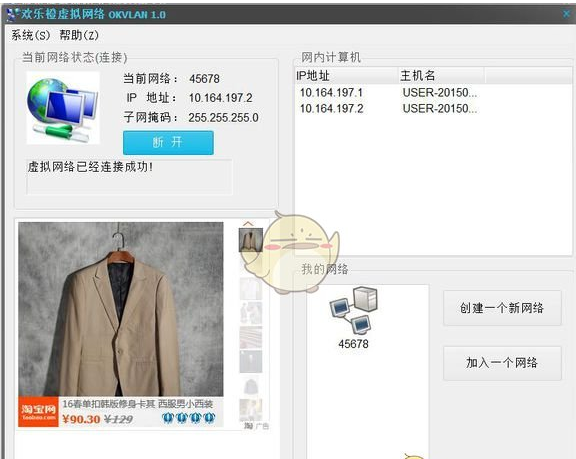Click the globe and monitors network status icon
Viewport: 576px width, 459px height.
[63, 108]
